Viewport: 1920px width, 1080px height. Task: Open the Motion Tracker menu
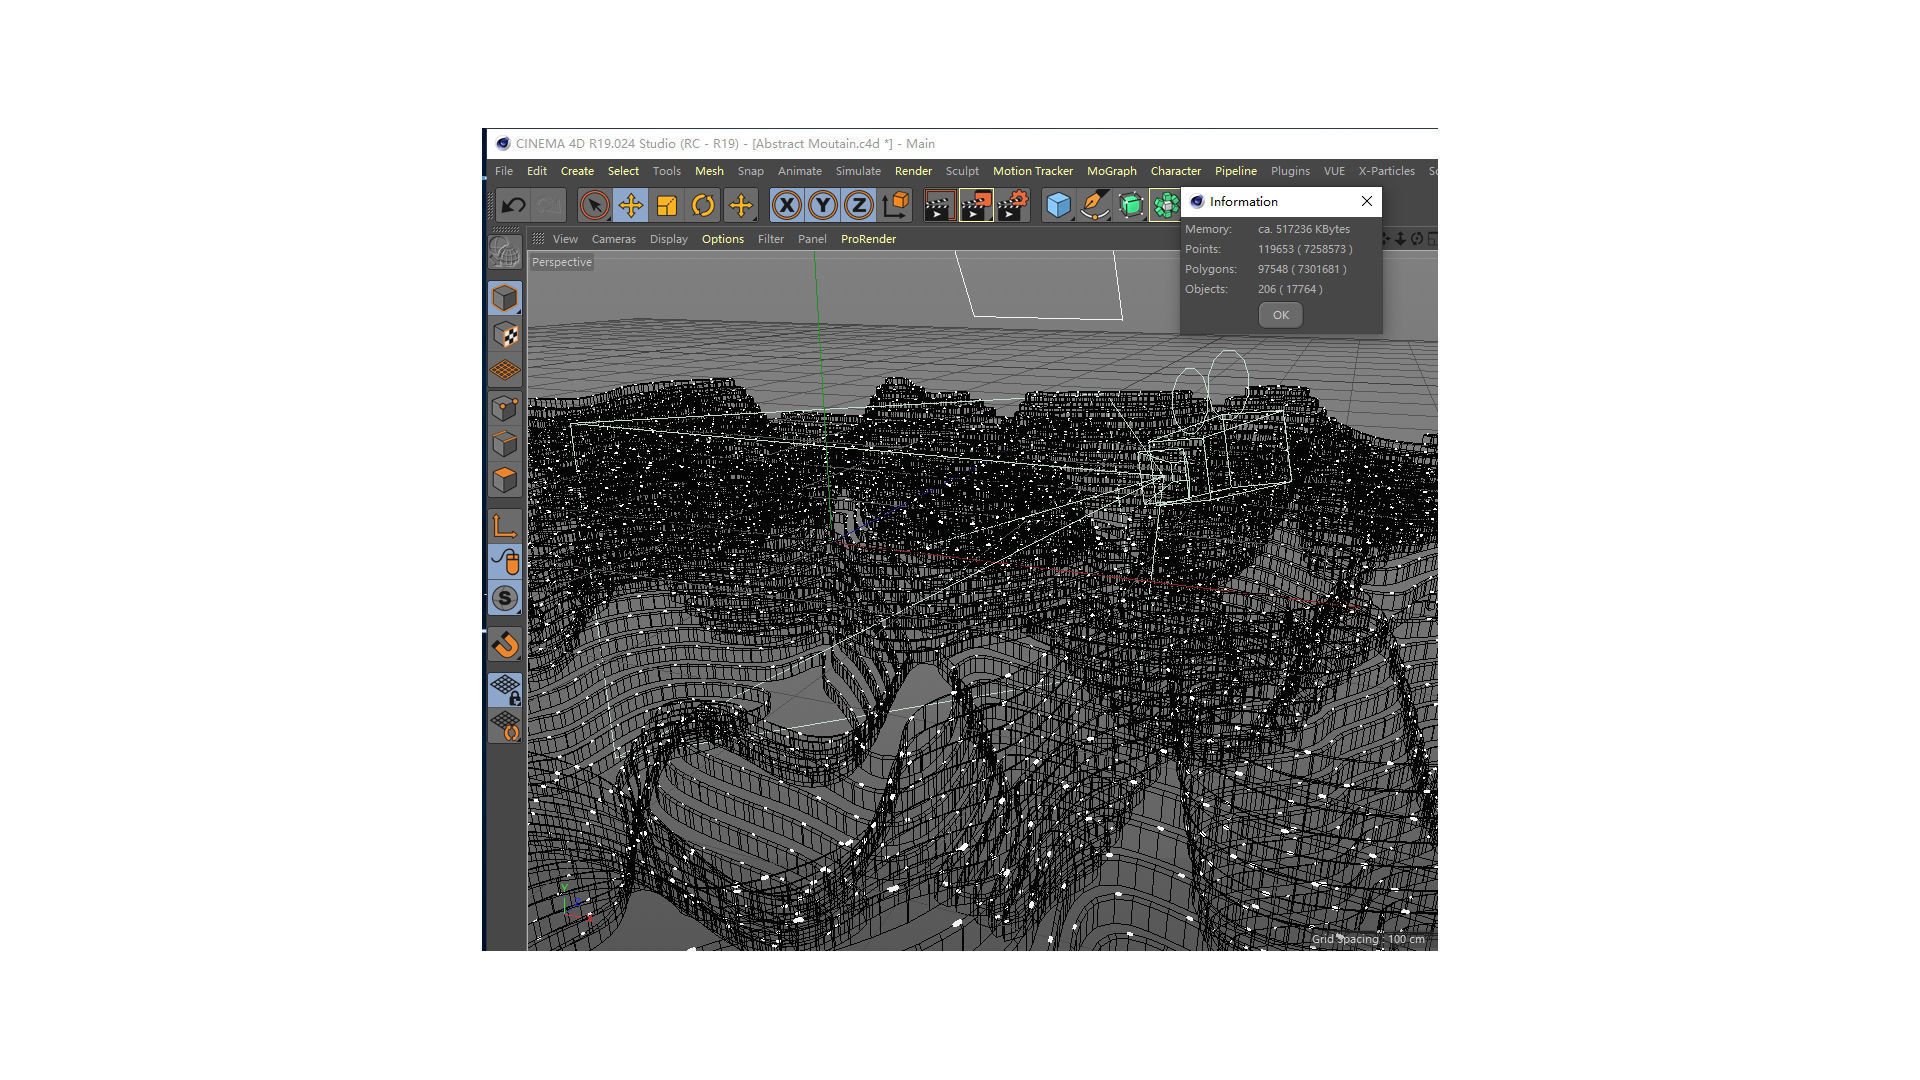click(x=1033, y=171)
